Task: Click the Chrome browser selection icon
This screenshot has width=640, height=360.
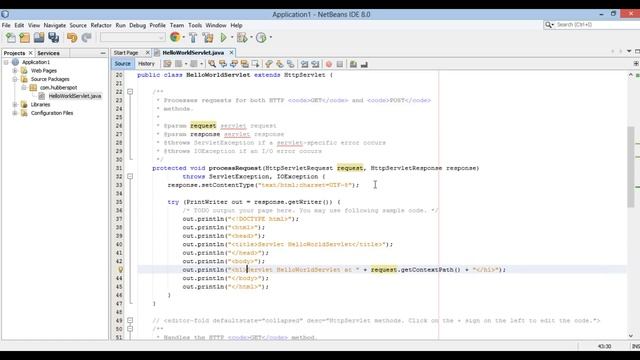Action: [x=175, y=37]
